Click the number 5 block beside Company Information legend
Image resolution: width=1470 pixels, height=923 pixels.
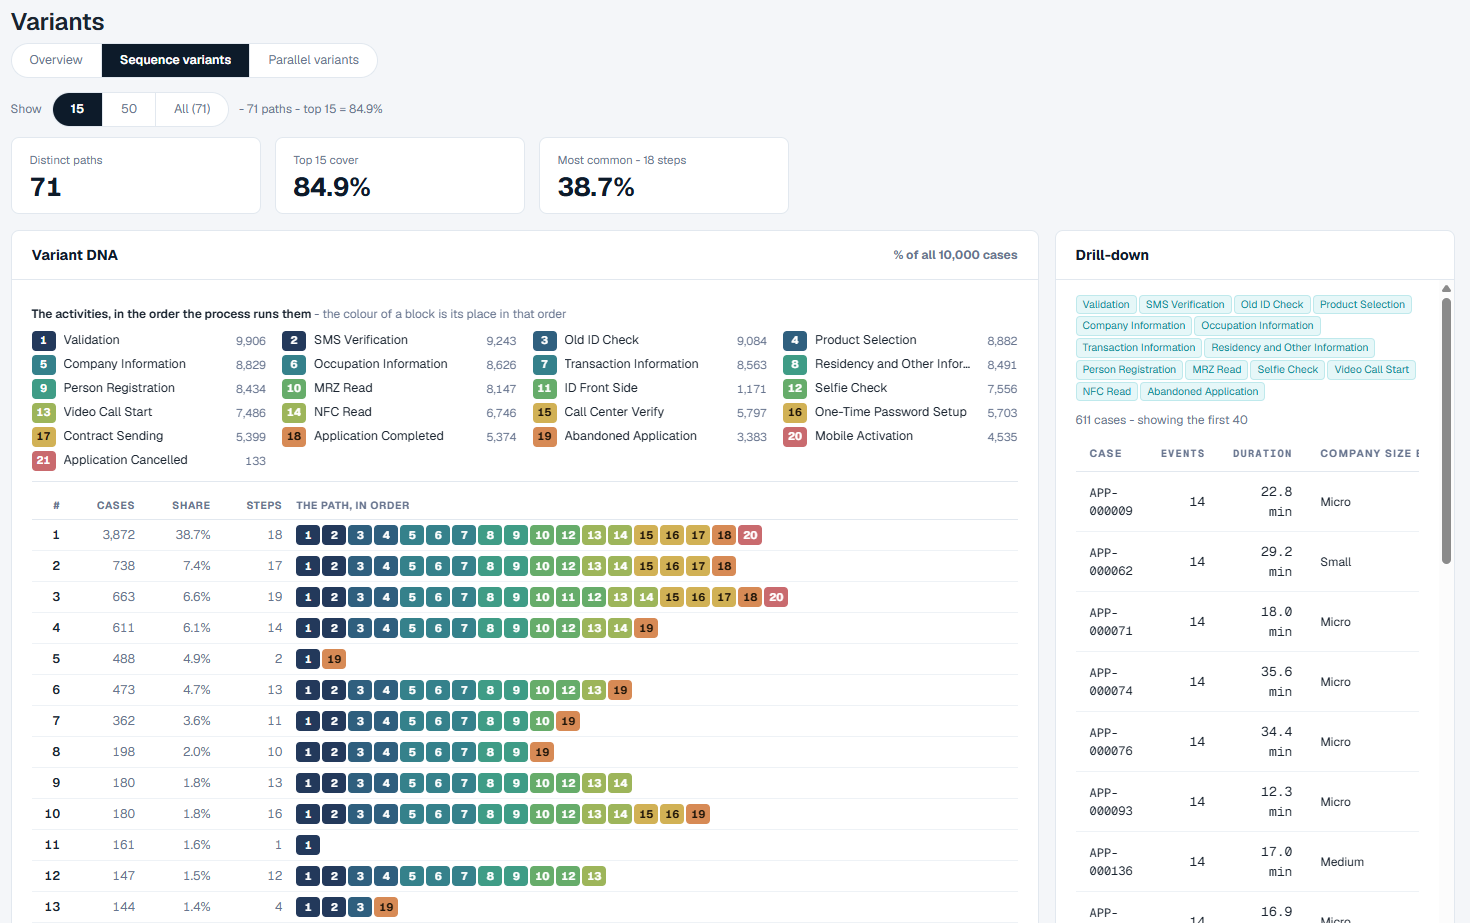[x=43, y=364]
